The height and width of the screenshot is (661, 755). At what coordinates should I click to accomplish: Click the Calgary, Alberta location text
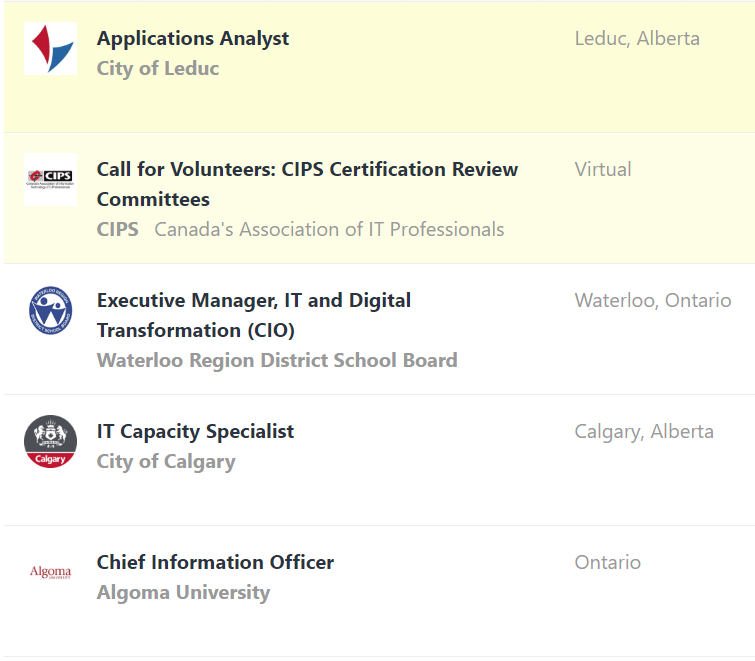[644, 432]
